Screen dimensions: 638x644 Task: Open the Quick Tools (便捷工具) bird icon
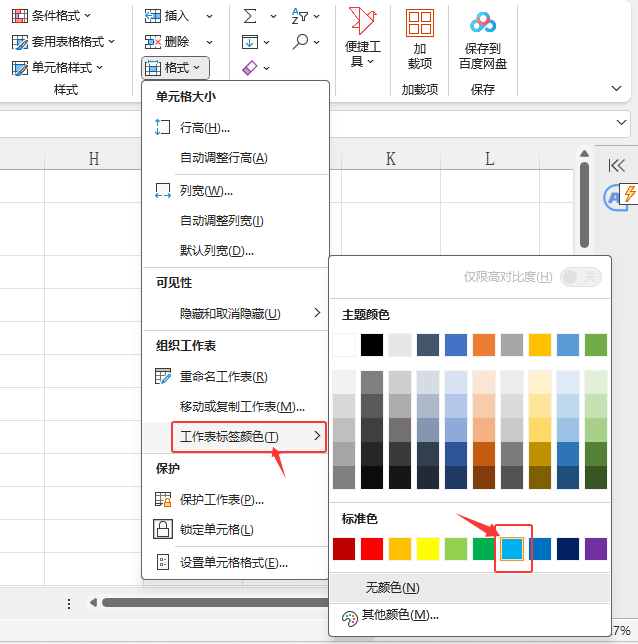point(363,21)
